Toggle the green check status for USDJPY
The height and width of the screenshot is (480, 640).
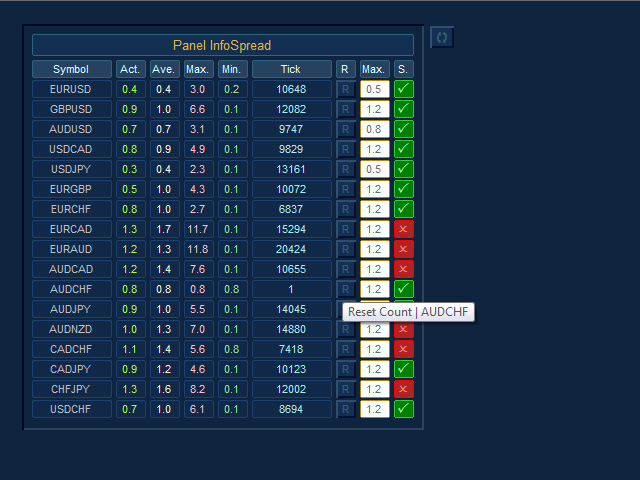[x=403, y=169]
